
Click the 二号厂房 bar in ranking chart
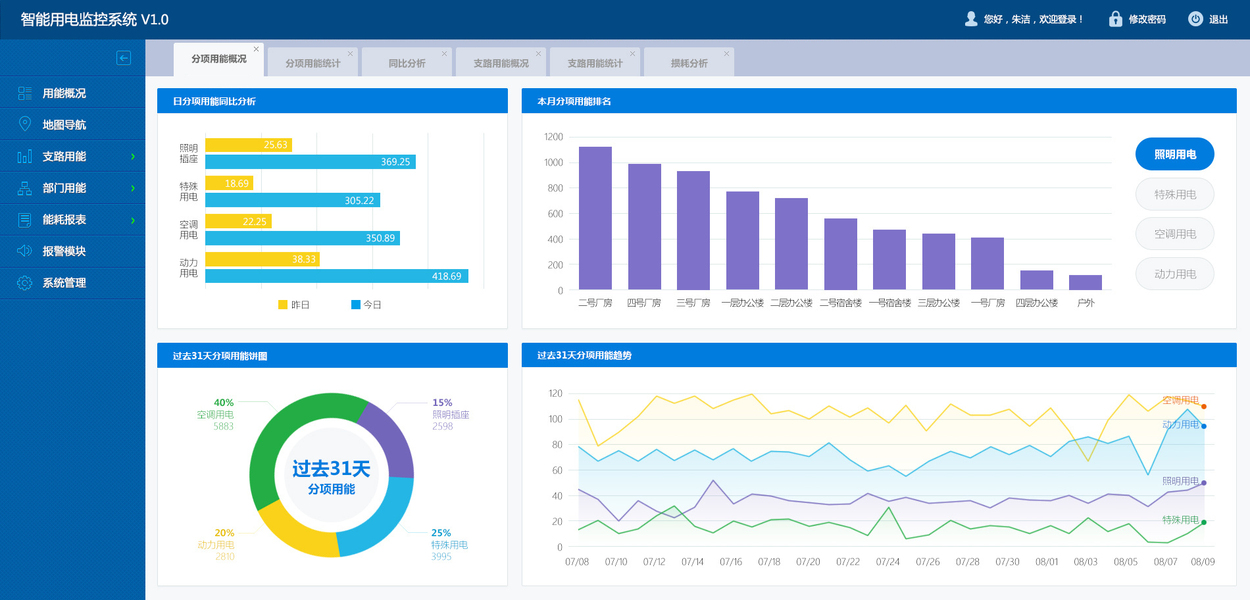(x=595, y=218)
